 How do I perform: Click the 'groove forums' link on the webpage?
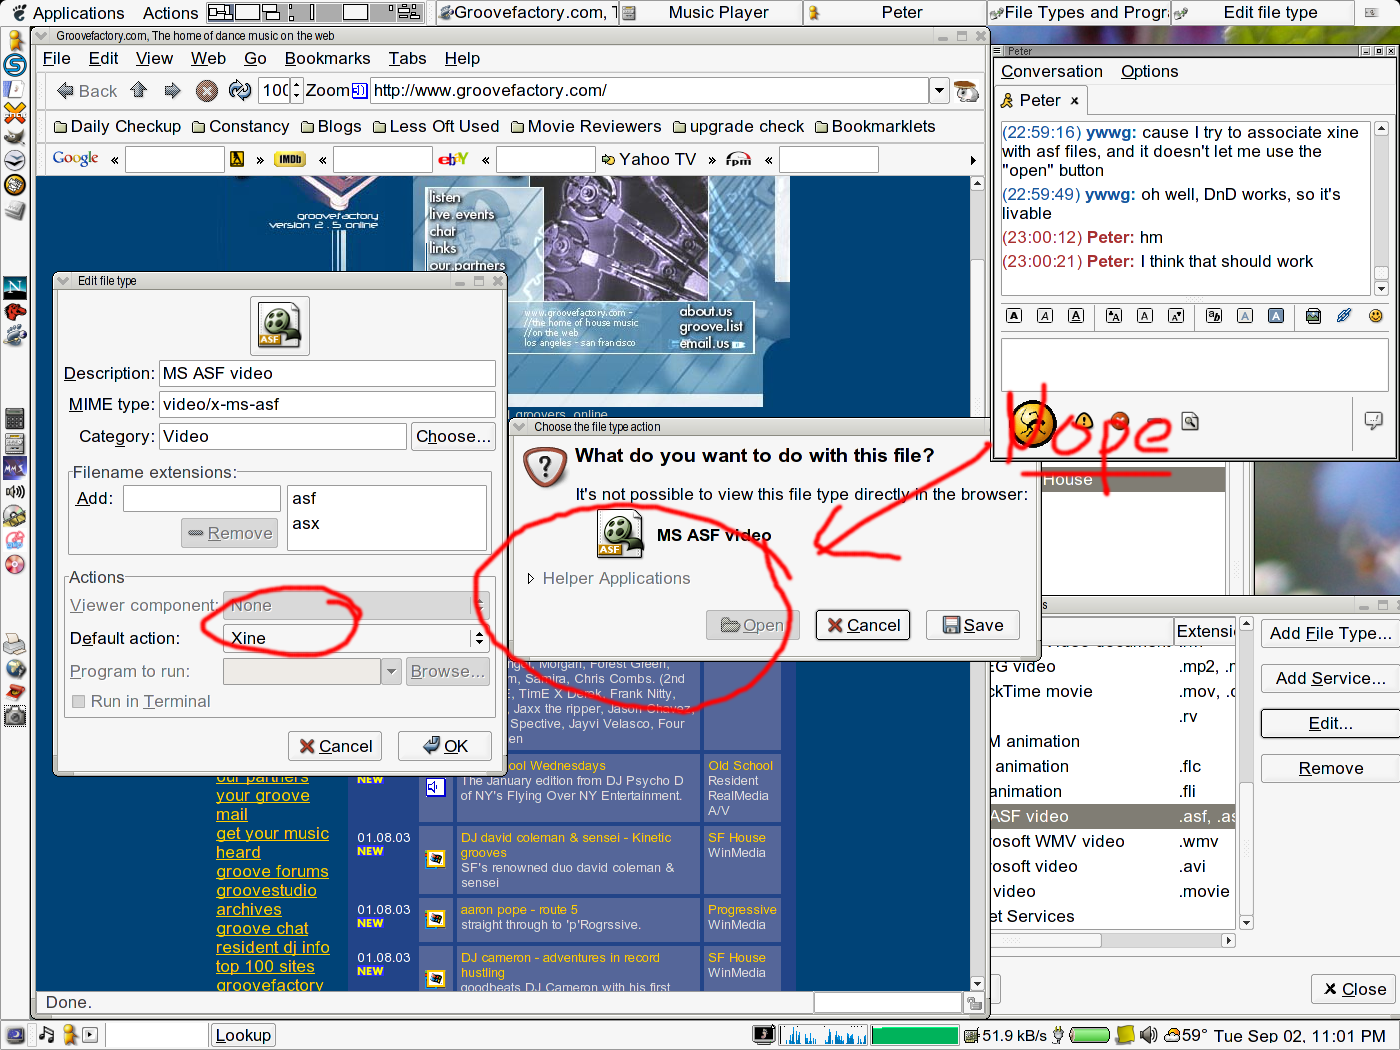[272, 872]
